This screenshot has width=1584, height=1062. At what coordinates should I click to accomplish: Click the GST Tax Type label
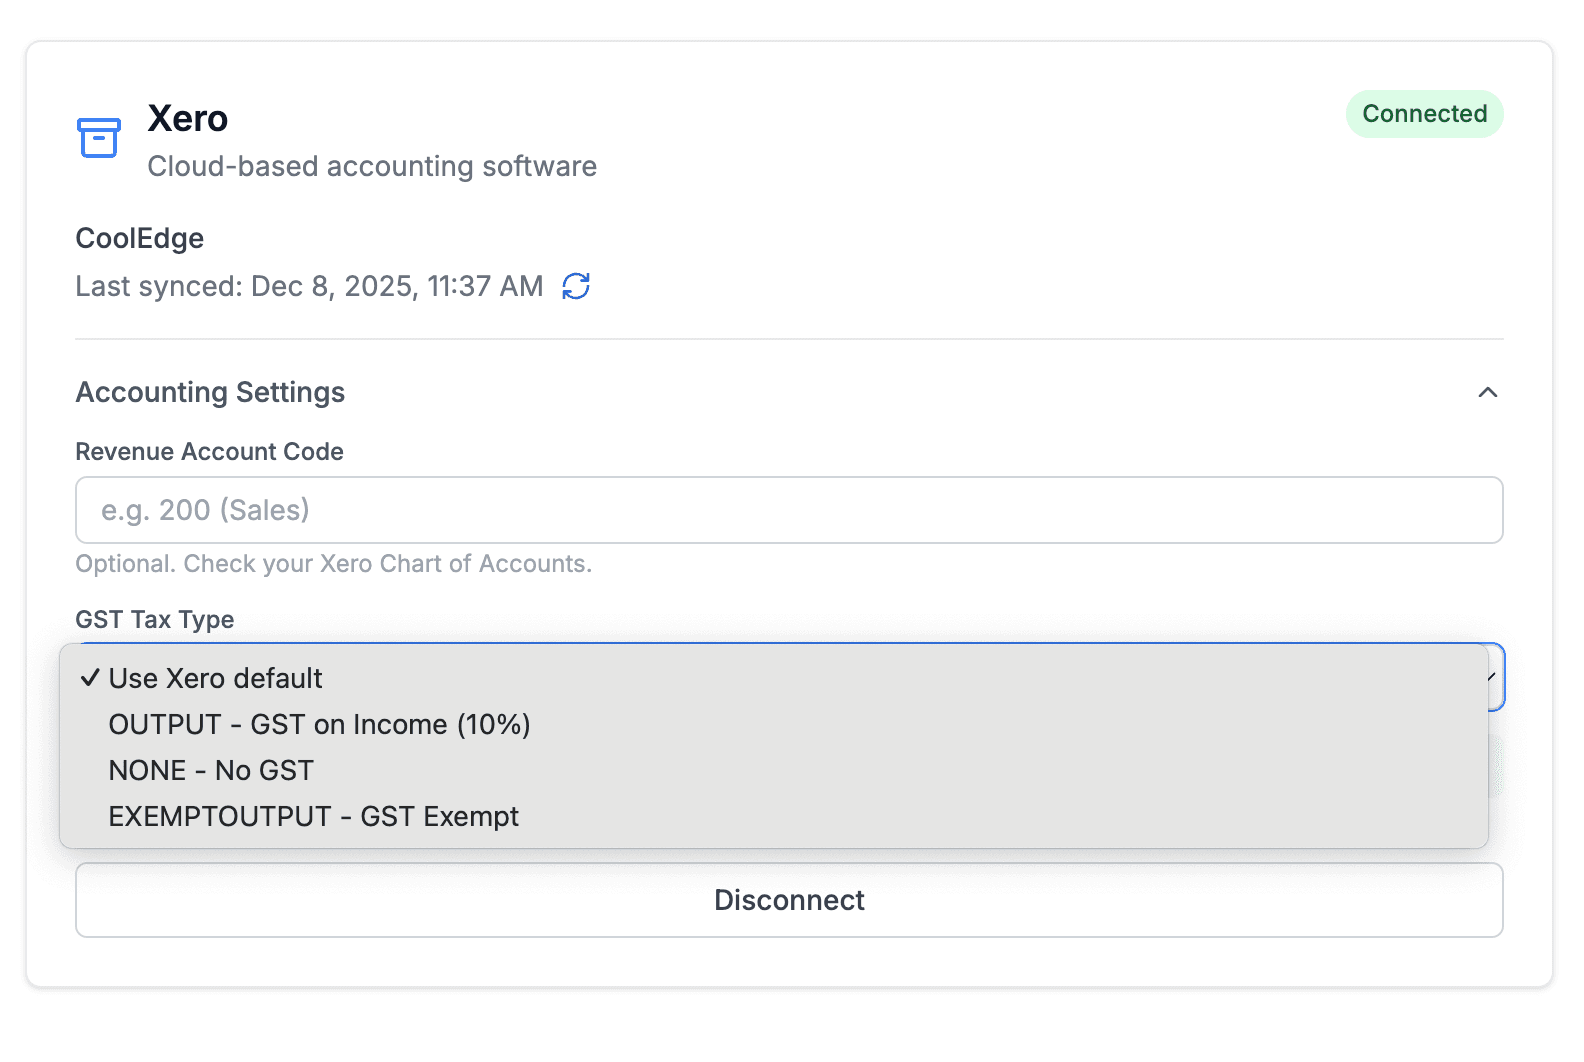(x=155, y=620)
